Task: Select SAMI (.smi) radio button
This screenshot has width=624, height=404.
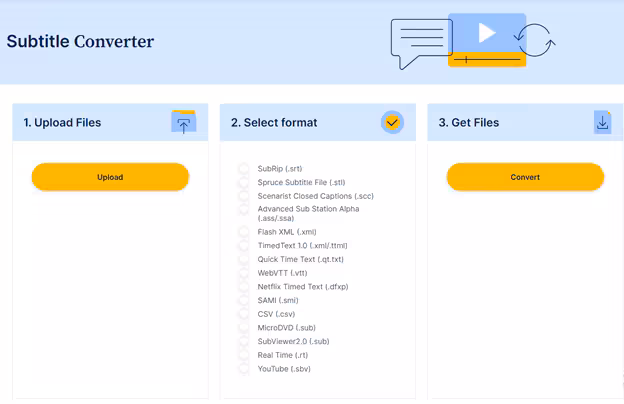Action: 244,300
